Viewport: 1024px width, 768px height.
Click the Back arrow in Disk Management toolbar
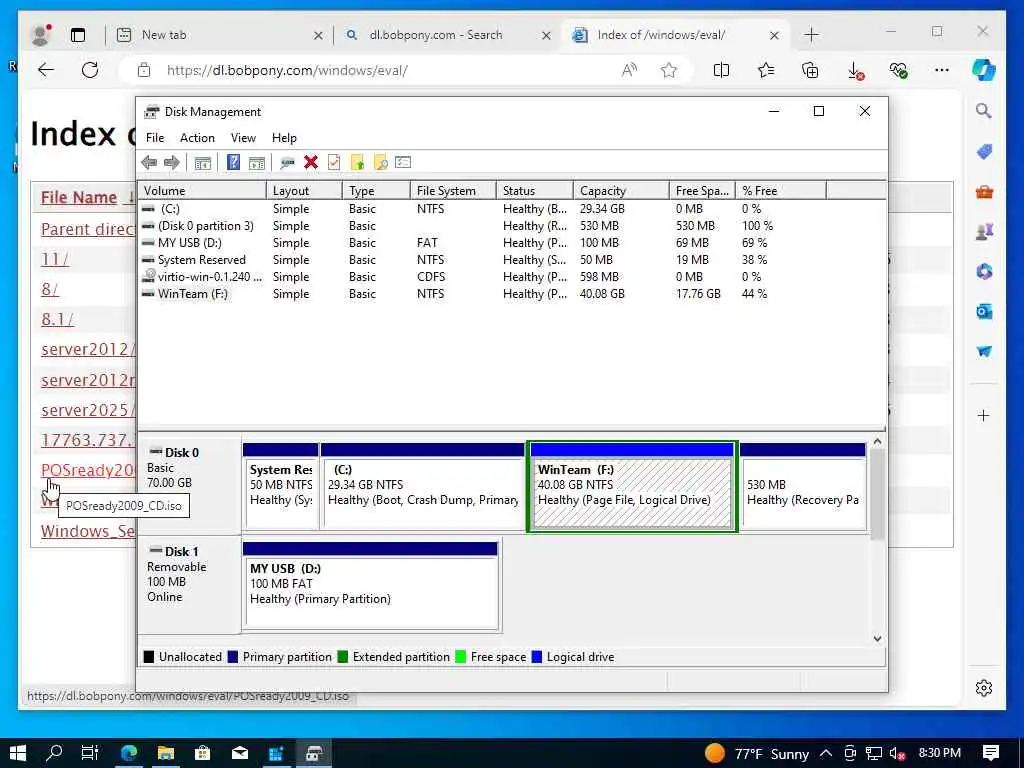(149, 163)
